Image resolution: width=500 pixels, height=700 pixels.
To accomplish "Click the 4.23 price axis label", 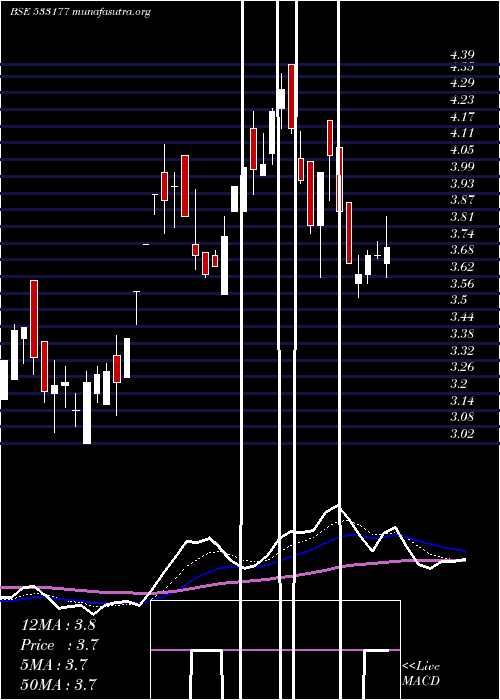I will [462, 100].
